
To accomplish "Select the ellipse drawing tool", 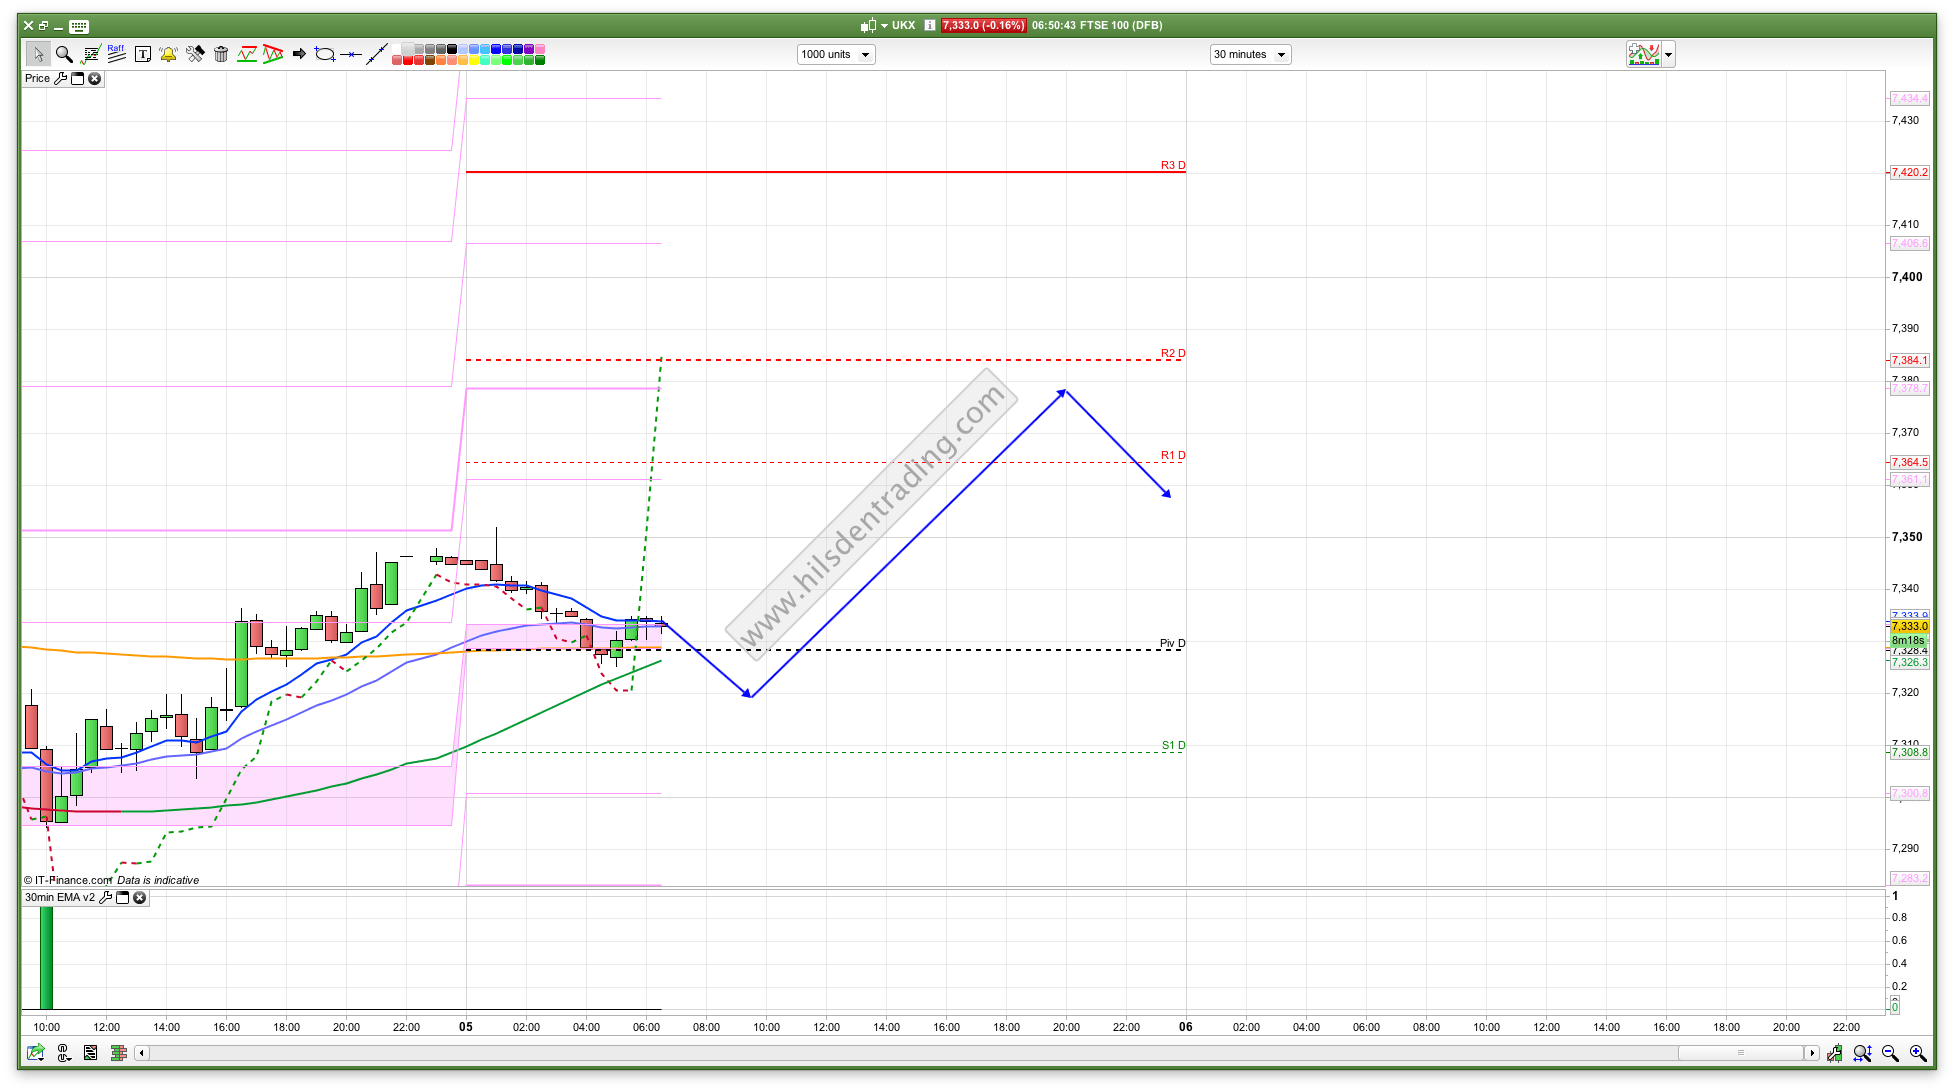I will click(x=324, y=54).
